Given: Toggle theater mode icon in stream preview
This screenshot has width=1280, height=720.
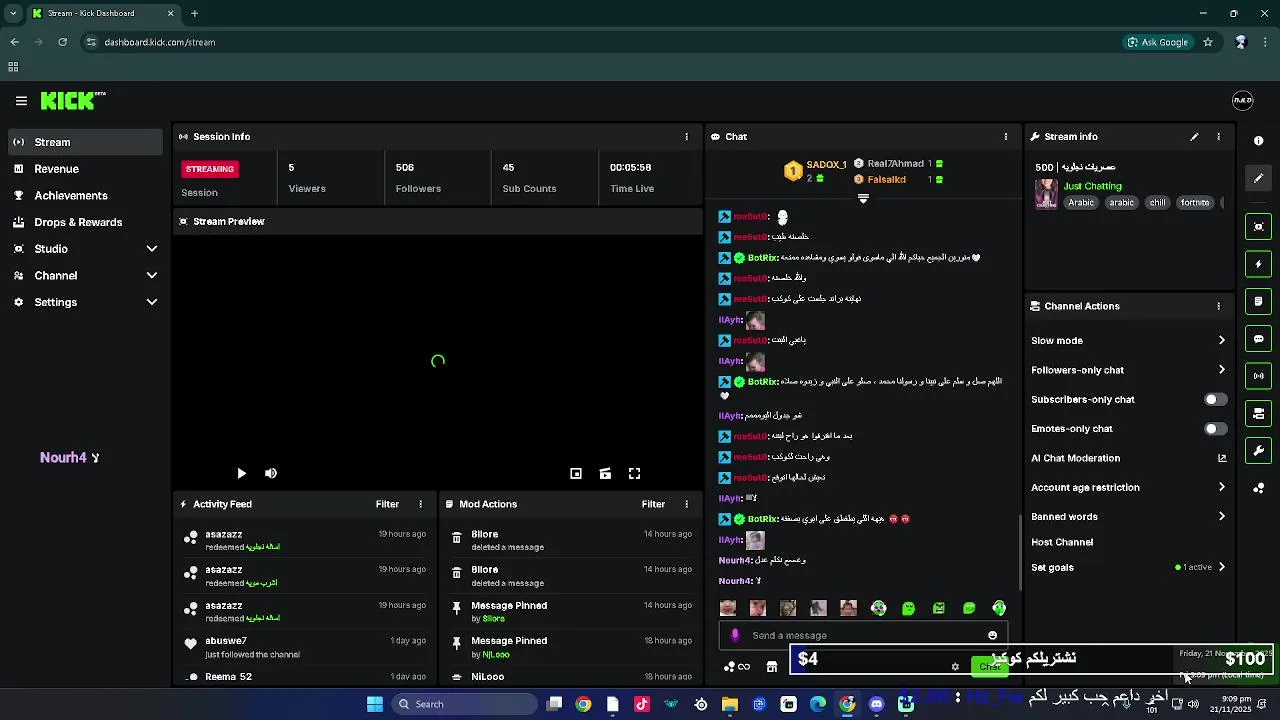Looking at the screenshot, I should (605, 474).
